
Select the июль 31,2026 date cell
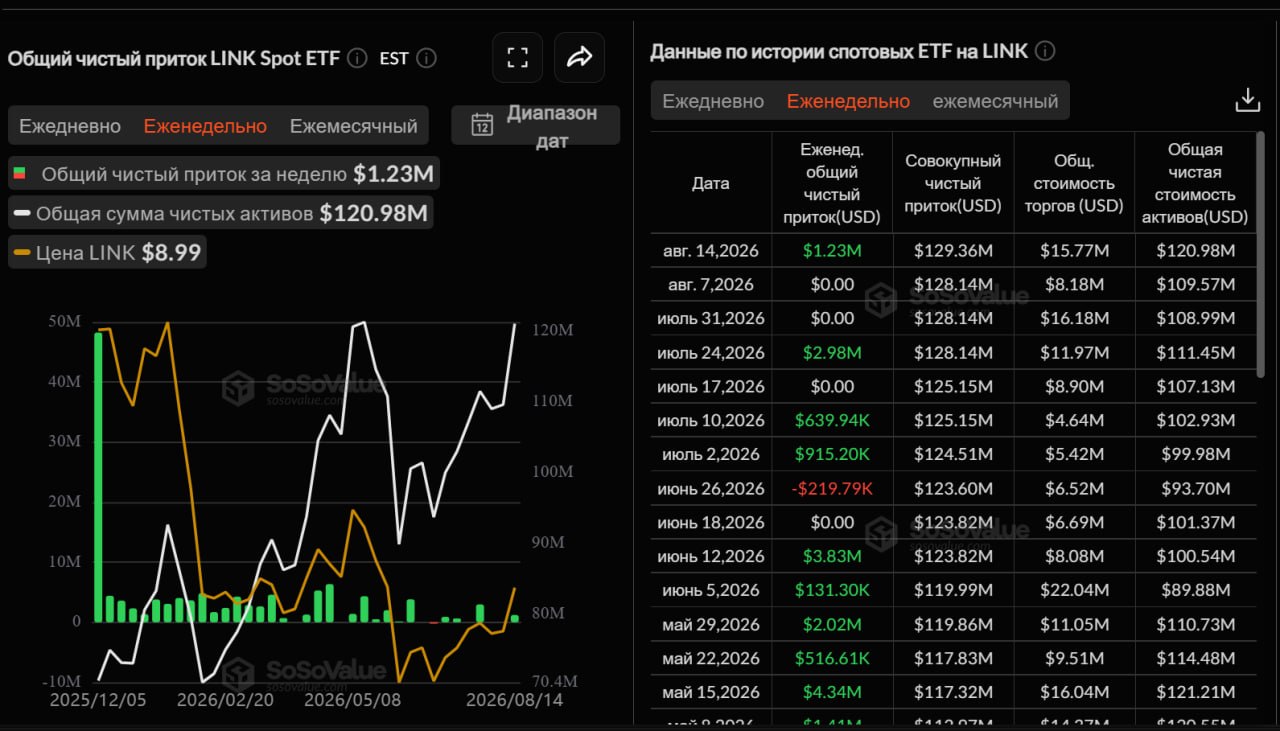[x=711, y=319]
